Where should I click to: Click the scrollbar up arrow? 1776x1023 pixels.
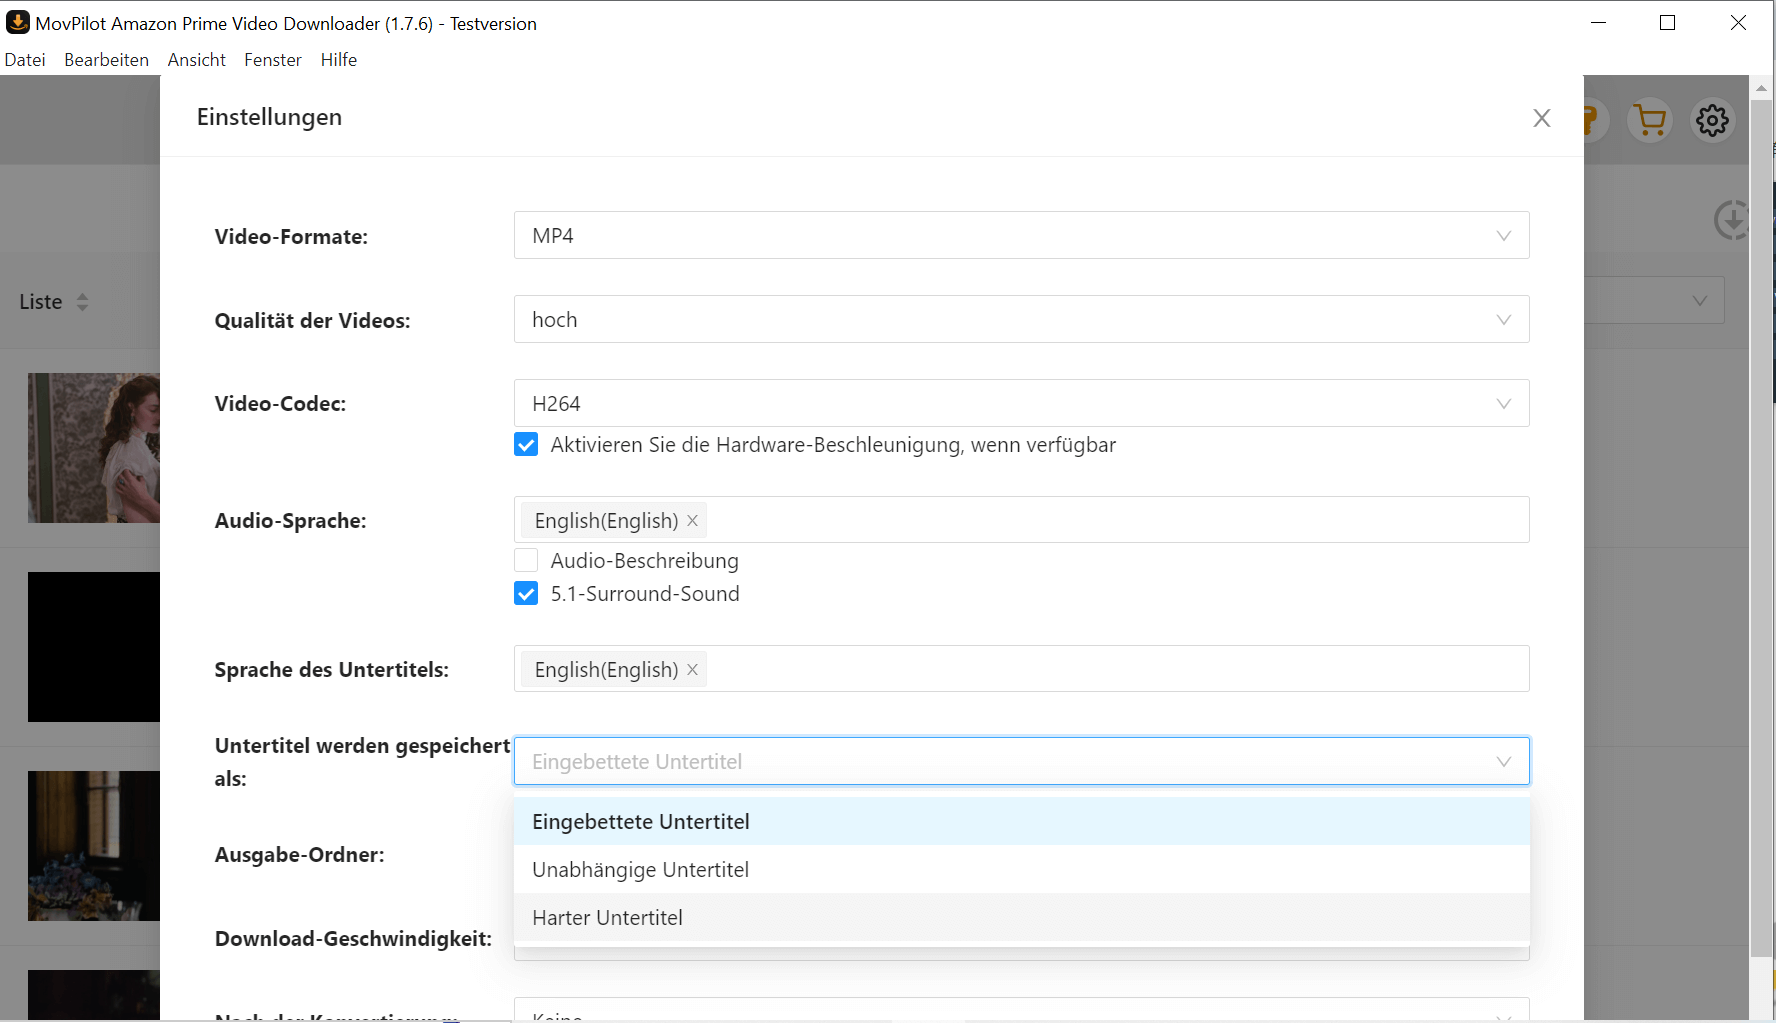(x=1762, y=88)
